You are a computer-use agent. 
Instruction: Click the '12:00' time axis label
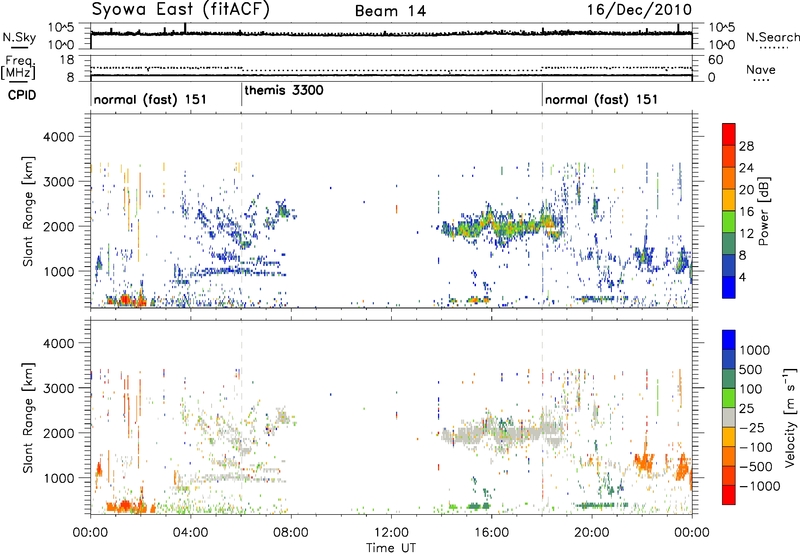(x=391, y=533)
